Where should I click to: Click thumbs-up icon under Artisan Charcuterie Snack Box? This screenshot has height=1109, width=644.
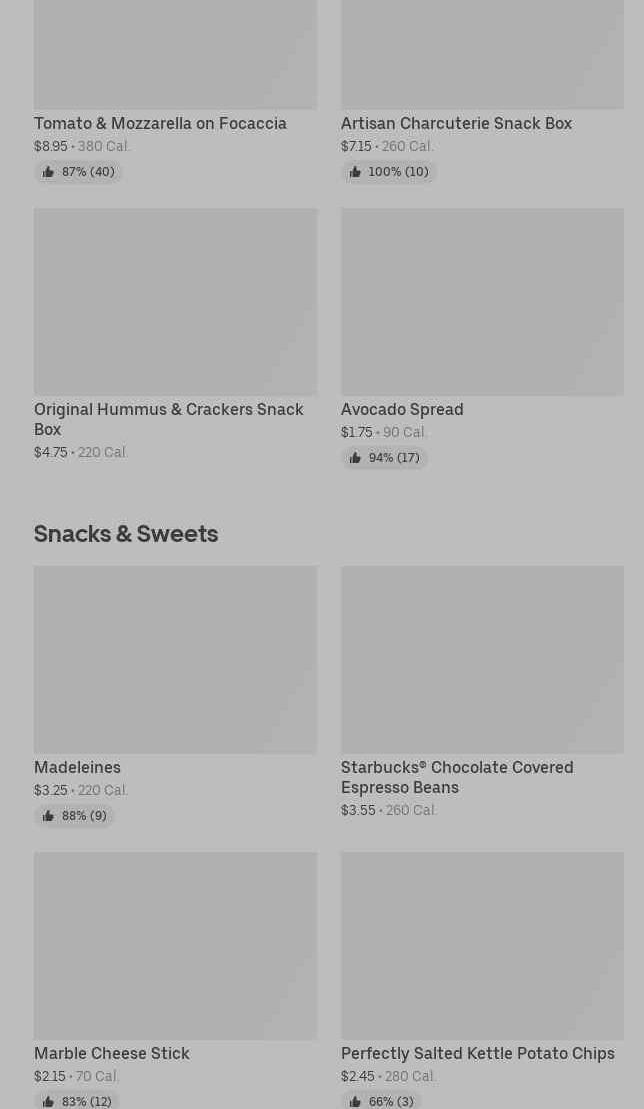[x=355, y=172]
